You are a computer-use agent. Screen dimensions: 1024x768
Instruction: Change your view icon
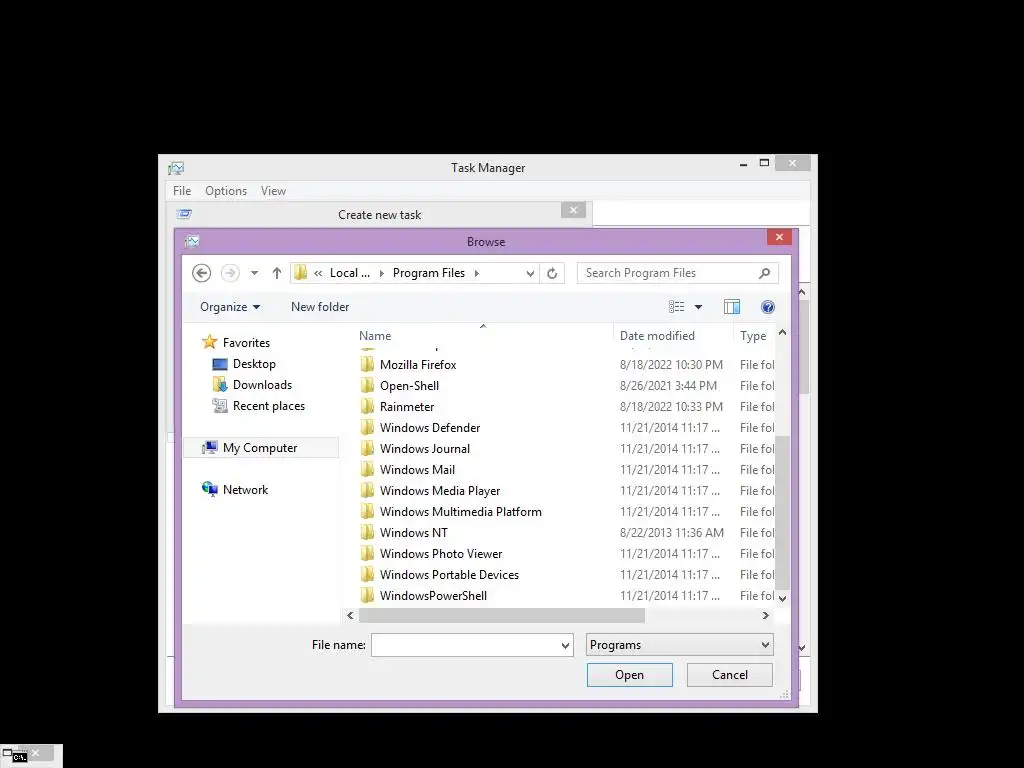pos(677,307)
